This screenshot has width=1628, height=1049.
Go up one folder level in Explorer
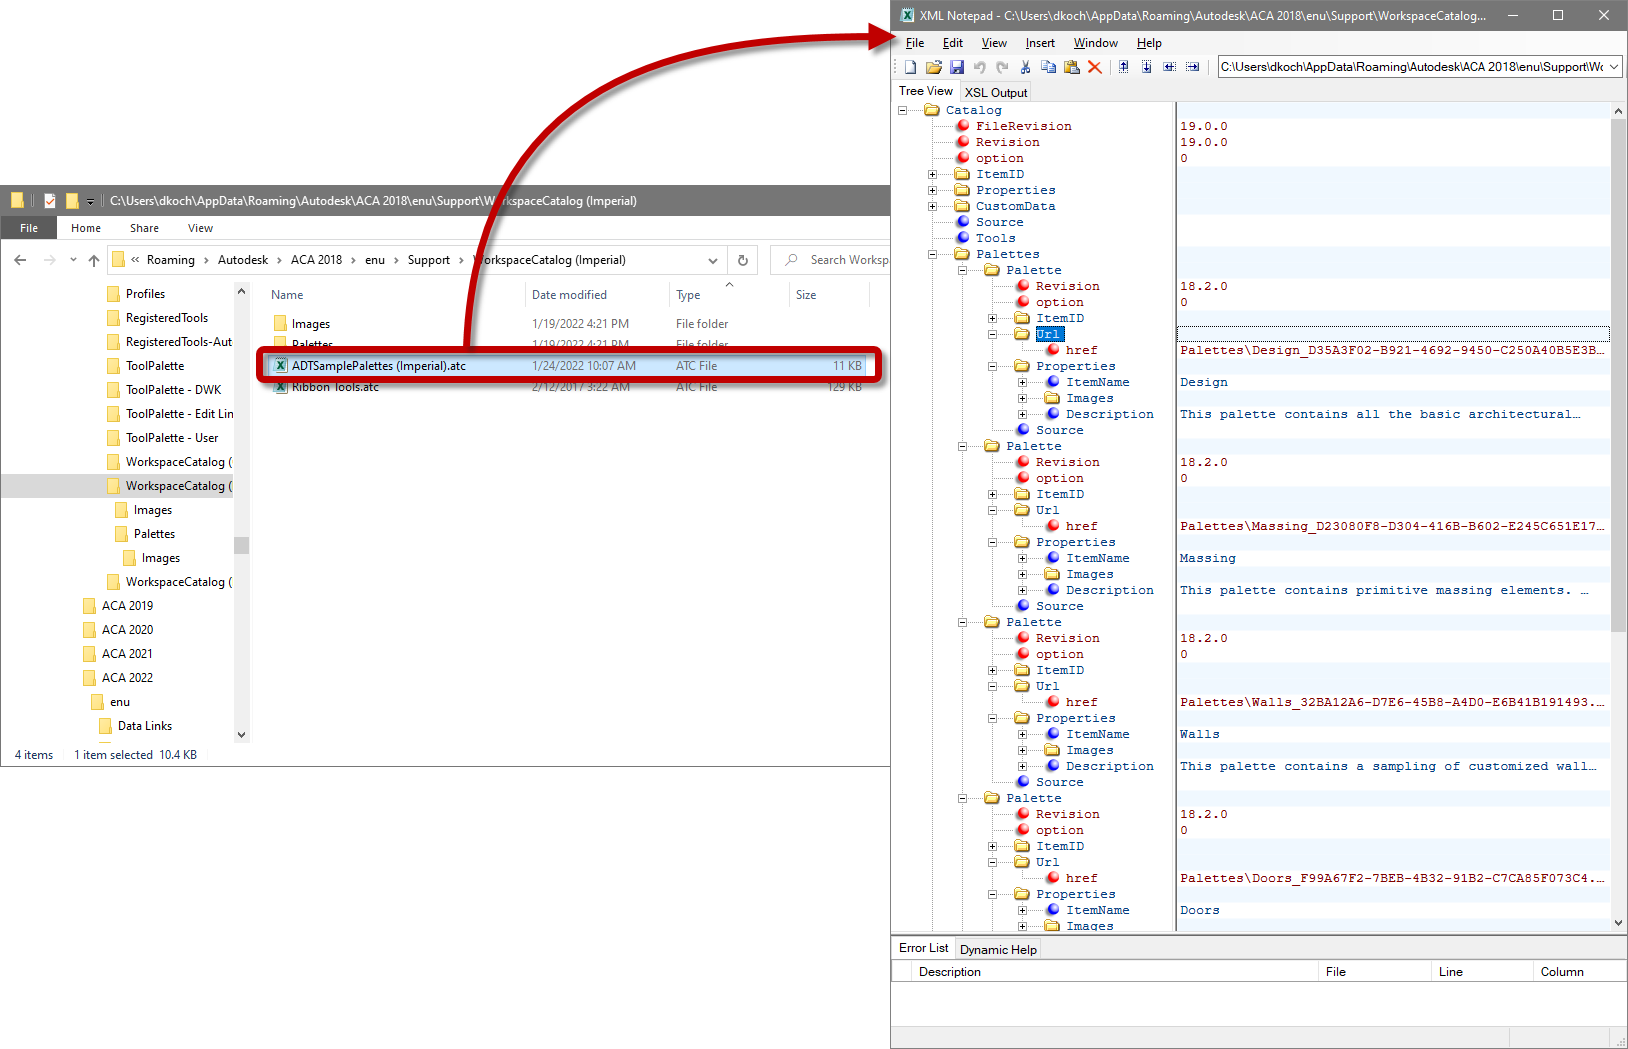point(94,260)
